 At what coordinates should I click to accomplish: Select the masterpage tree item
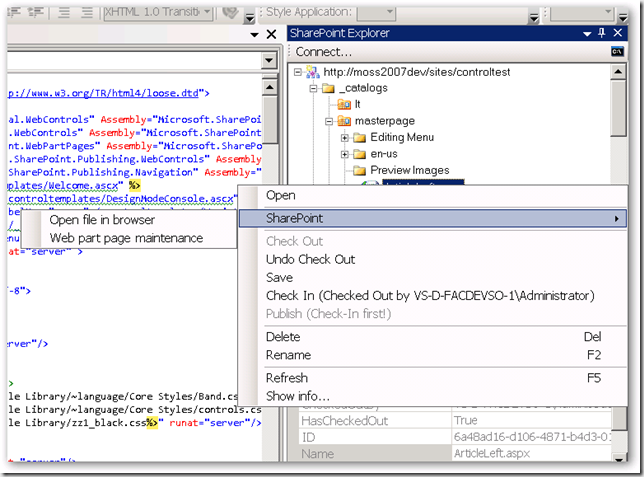point(384,121)
